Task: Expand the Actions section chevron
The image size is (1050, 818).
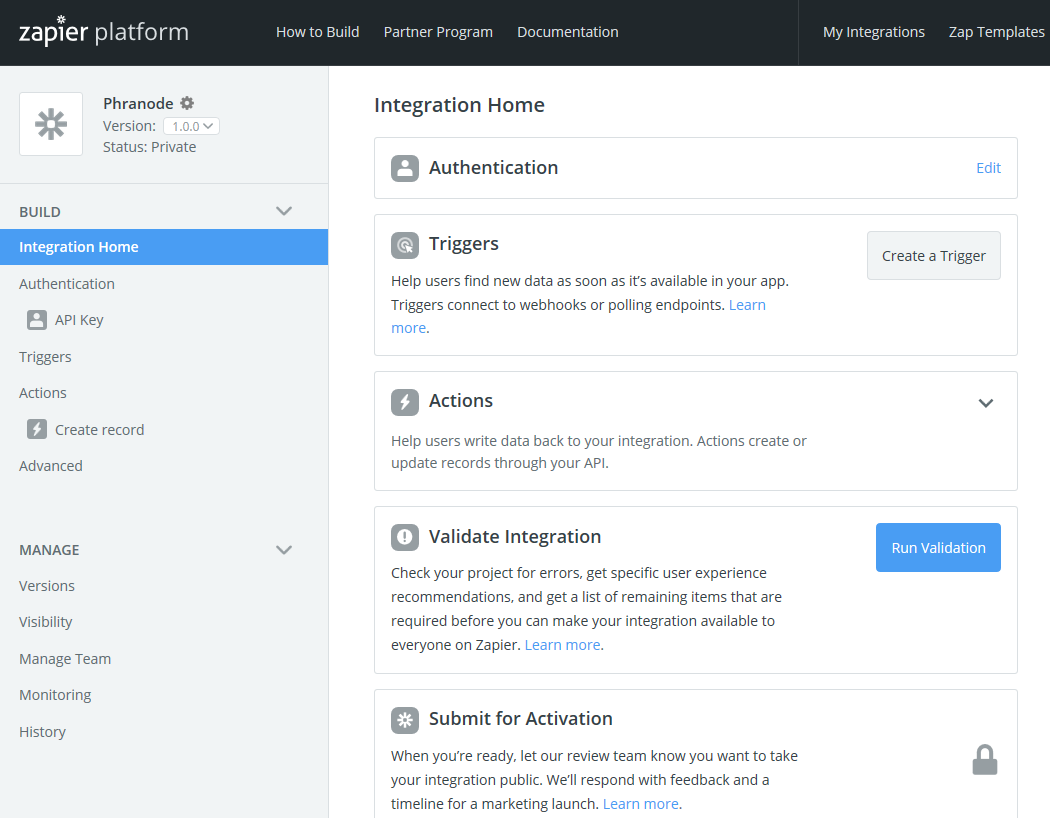Action: click(x=986, y=403)
